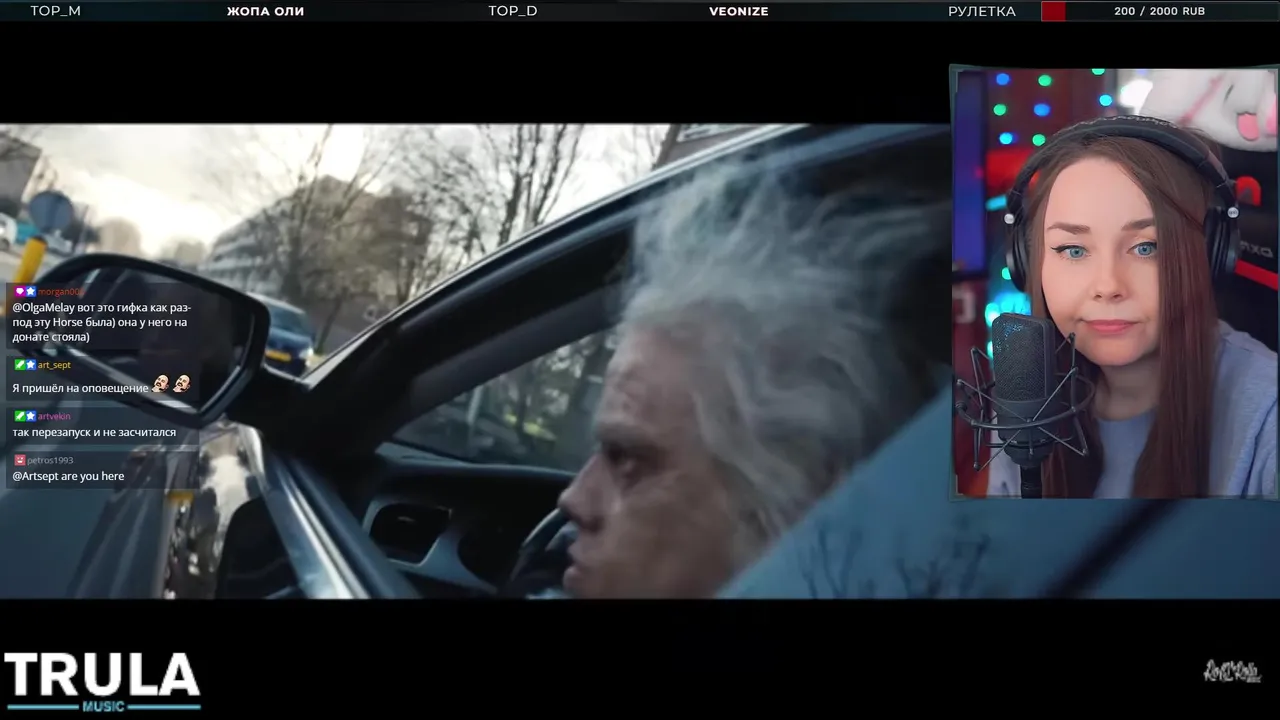The width and height of the screenshot is (1280, 720).
Task: Select the TOP_D label in top bar
Action: click(513, 11)
